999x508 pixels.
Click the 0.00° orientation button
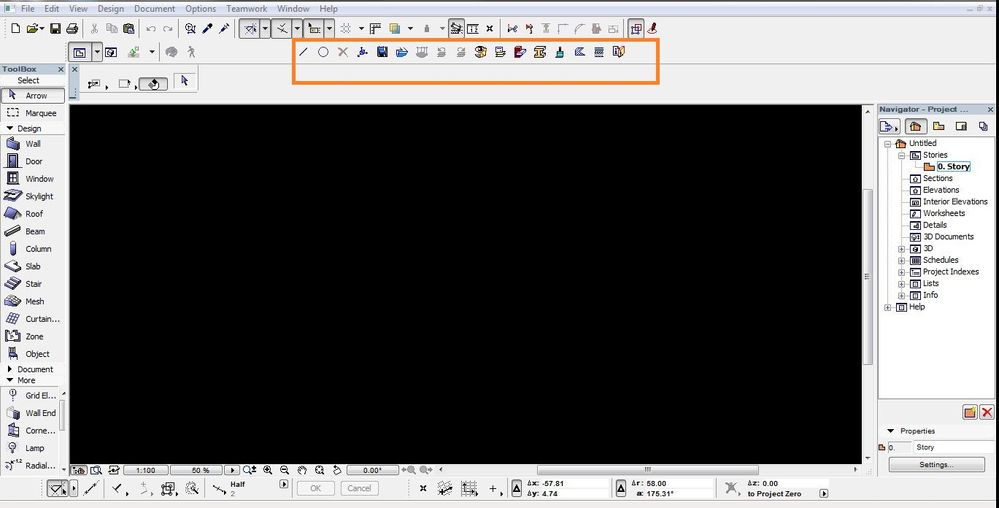coord(372,470)
